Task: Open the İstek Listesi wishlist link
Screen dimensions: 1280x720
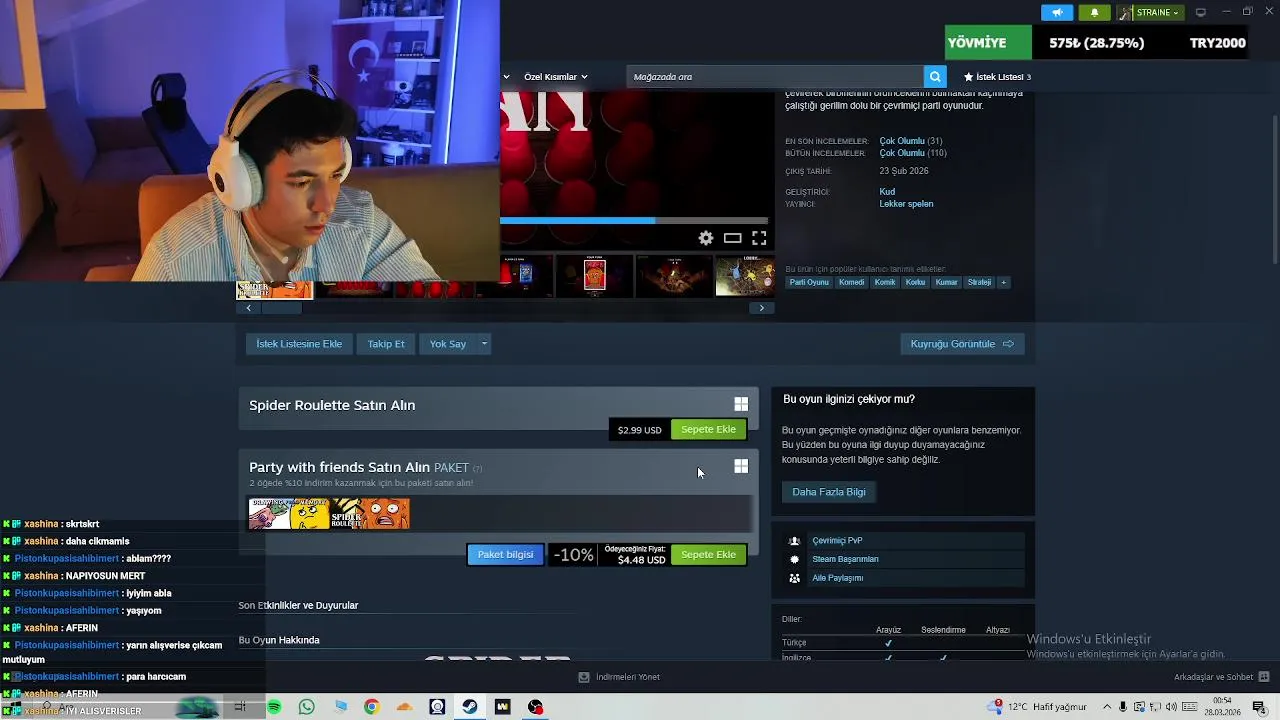Action: click(997, 77)
